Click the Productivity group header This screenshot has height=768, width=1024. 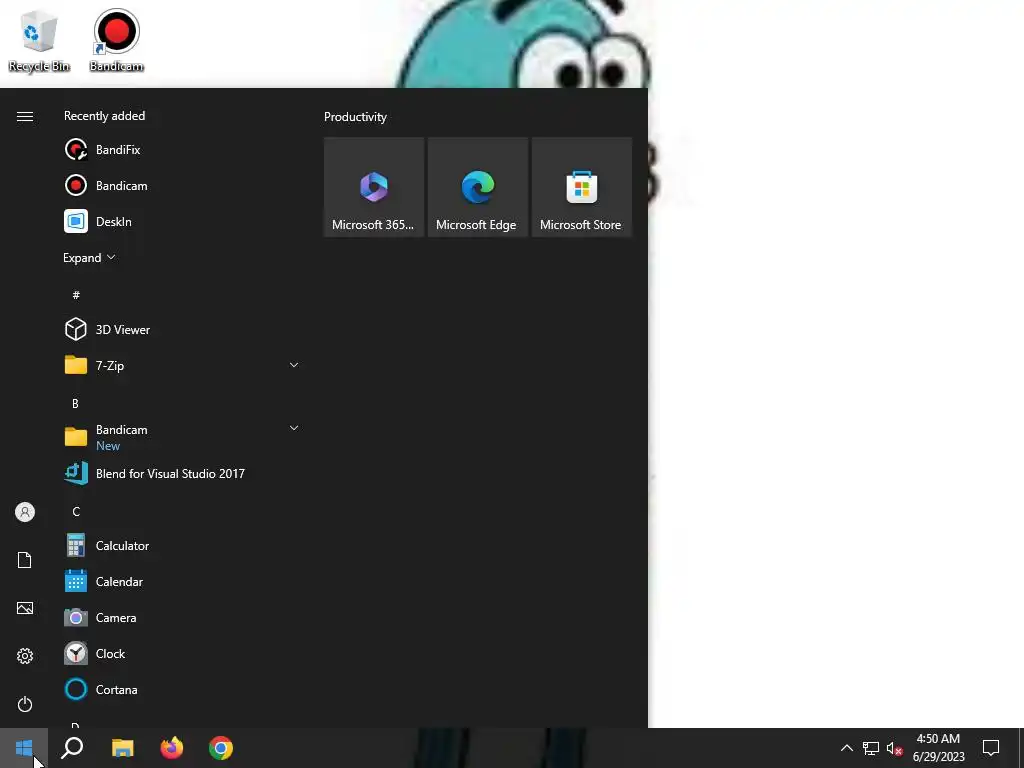355,117
